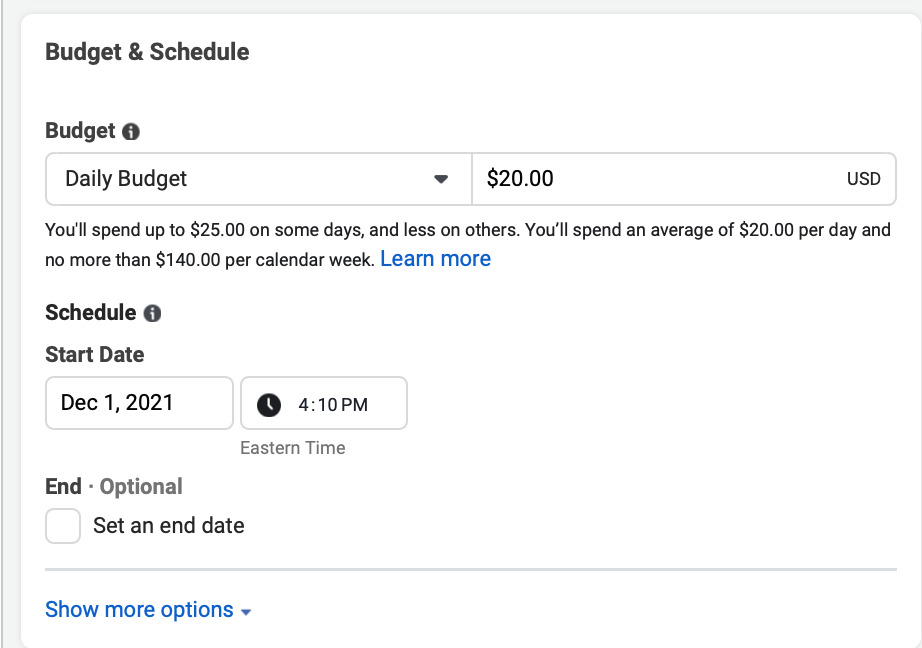Click the Daily Budget dropdown arrow
Image resolution: width=922 pixels, height=648 pixels.
pos(441,180)
